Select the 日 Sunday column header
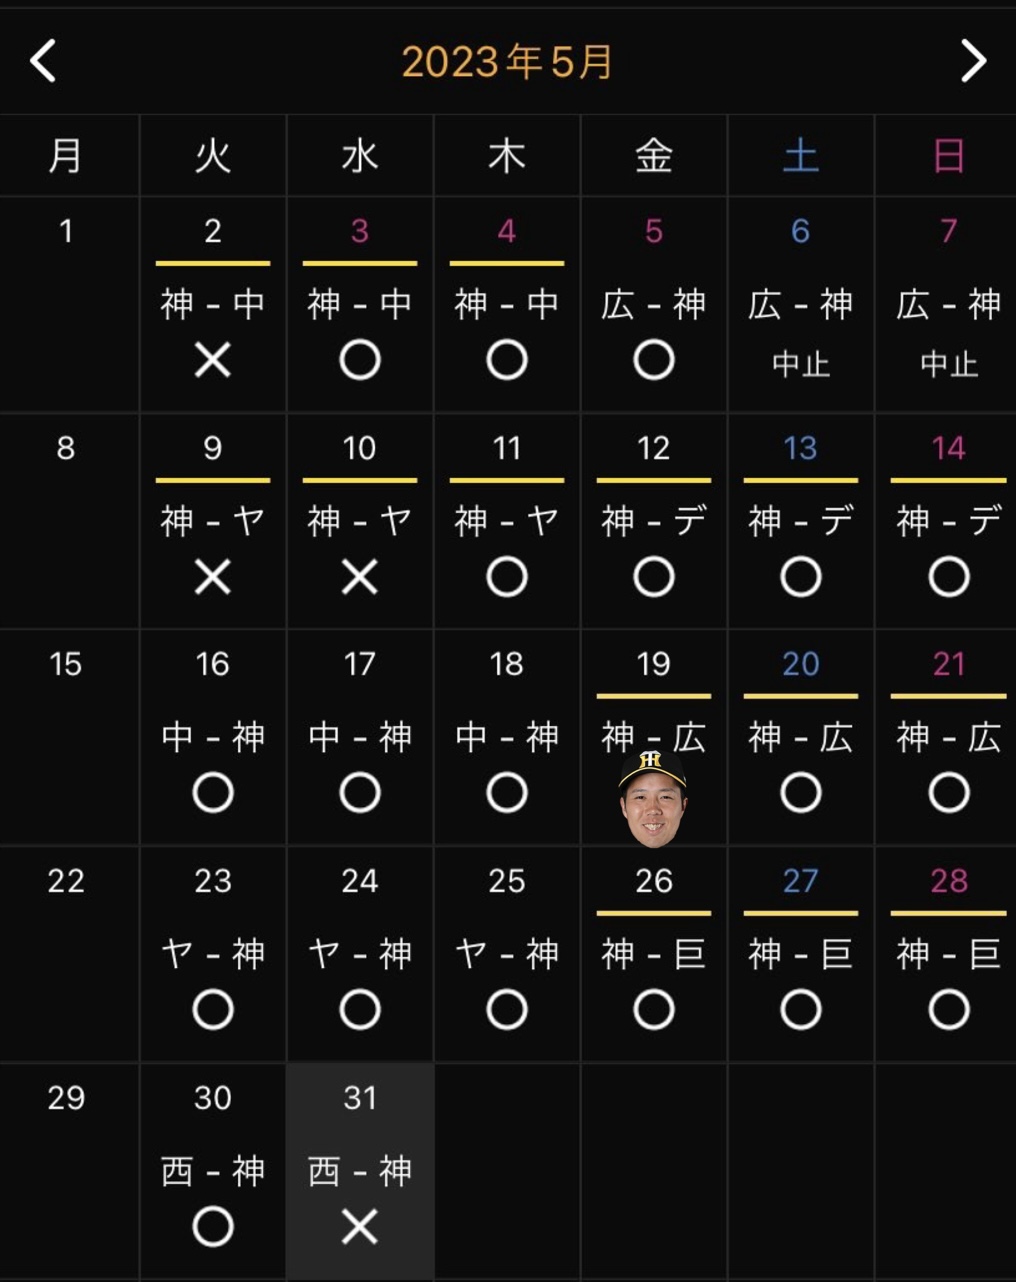Image resolution: width=1016 pixels, height=1282 pixels. 948,156
